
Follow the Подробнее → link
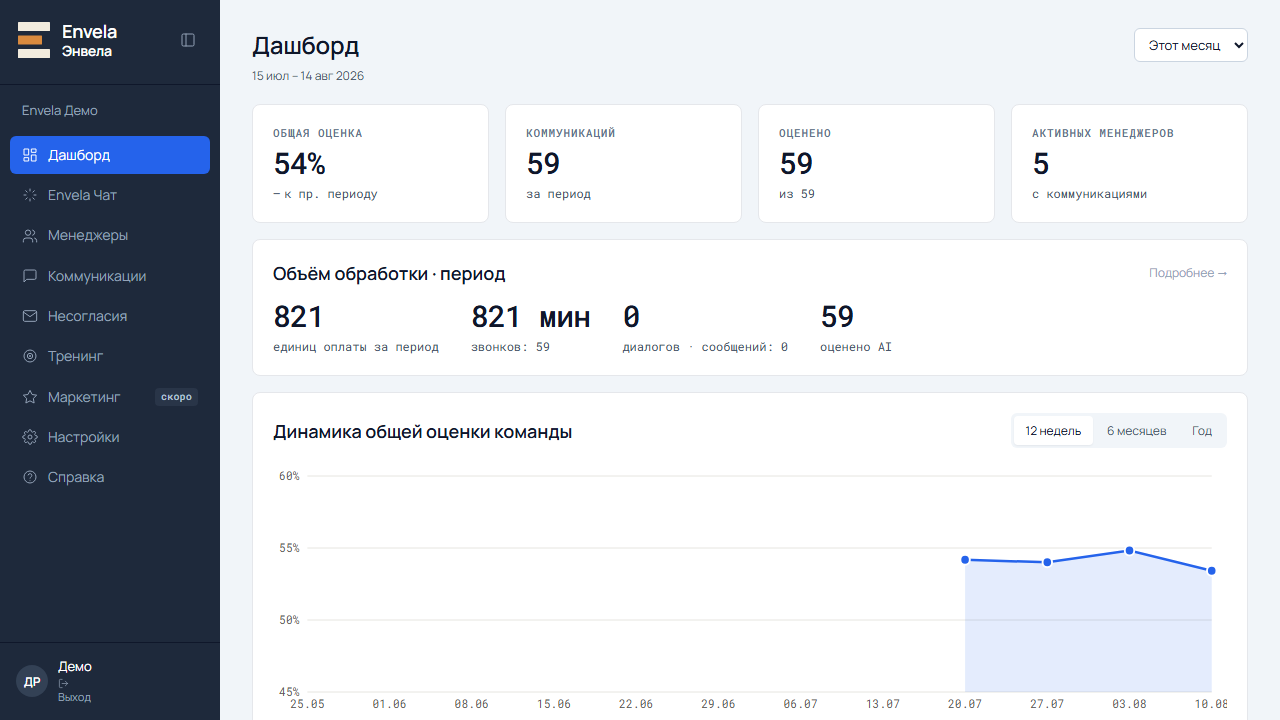click(x=1188, y=273)
